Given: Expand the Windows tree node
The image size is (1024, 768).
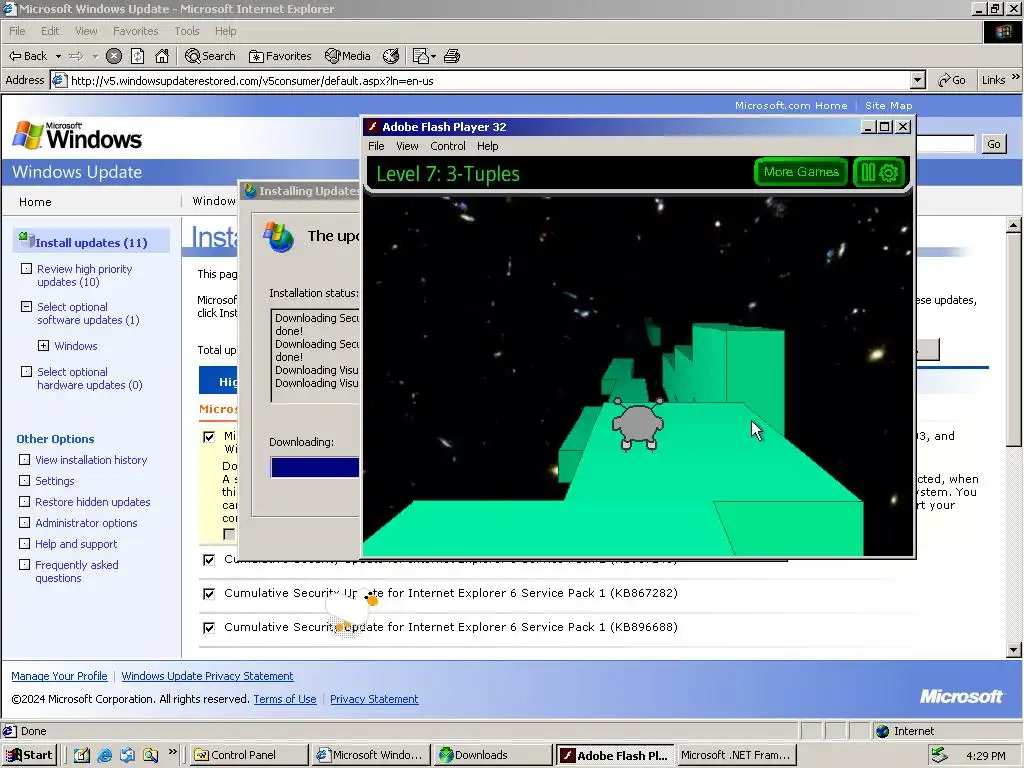Looking at the screenshot, I should tap(43, 345).
